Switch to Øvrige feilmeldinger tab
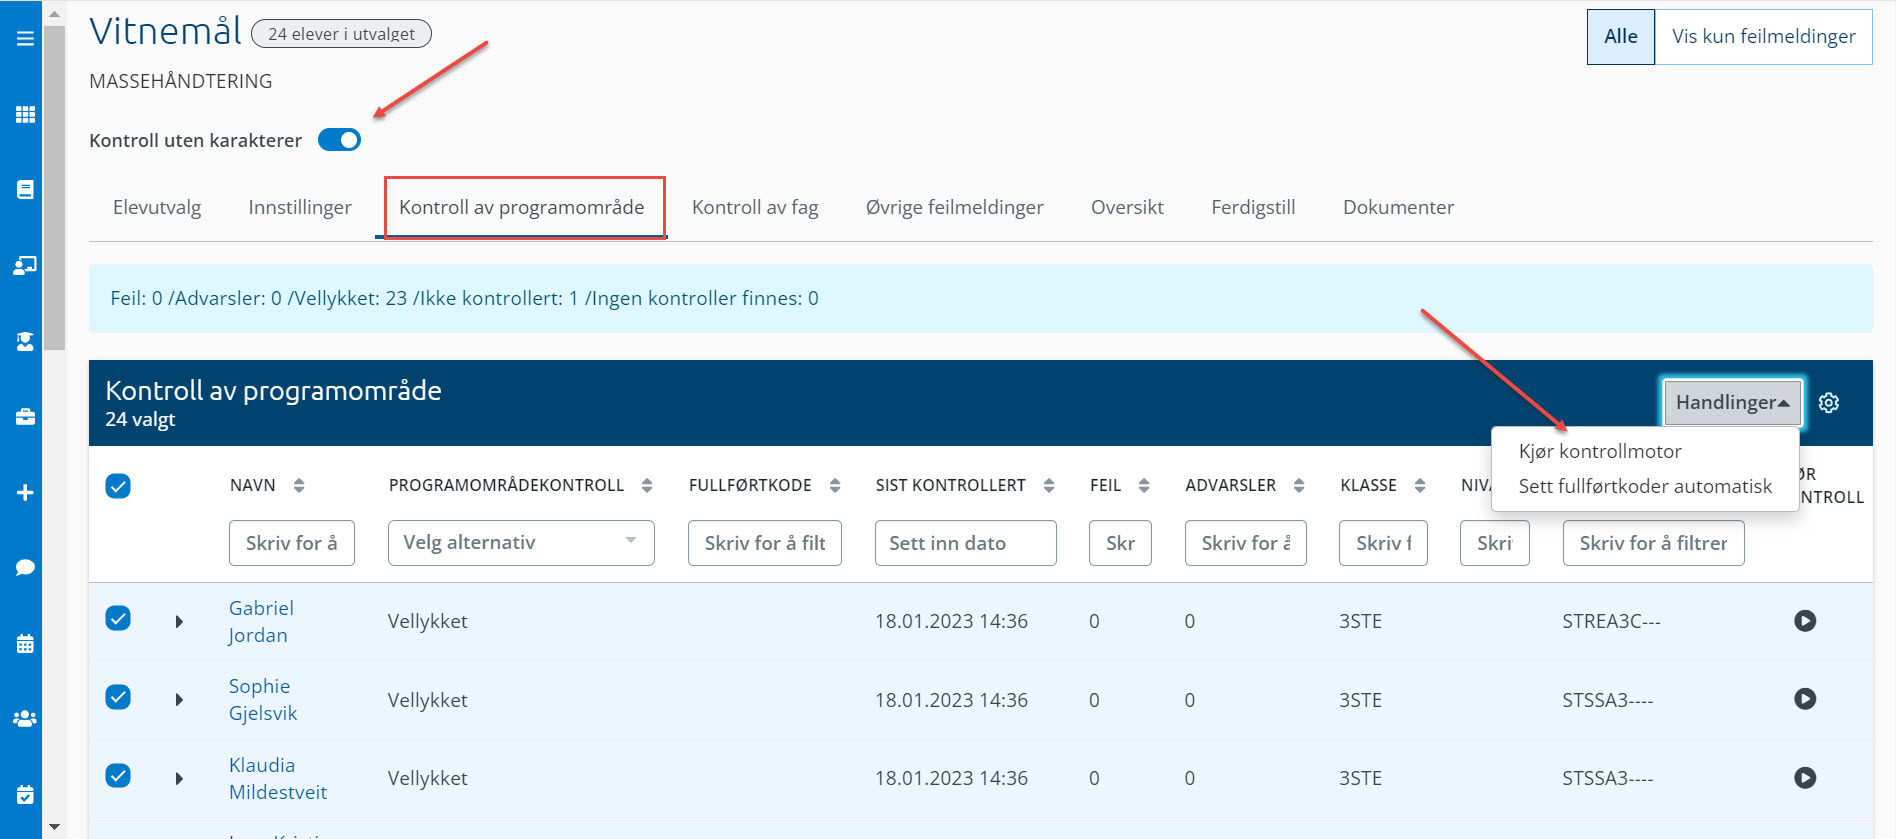1896x839 pixels. (x=954, y=207)
